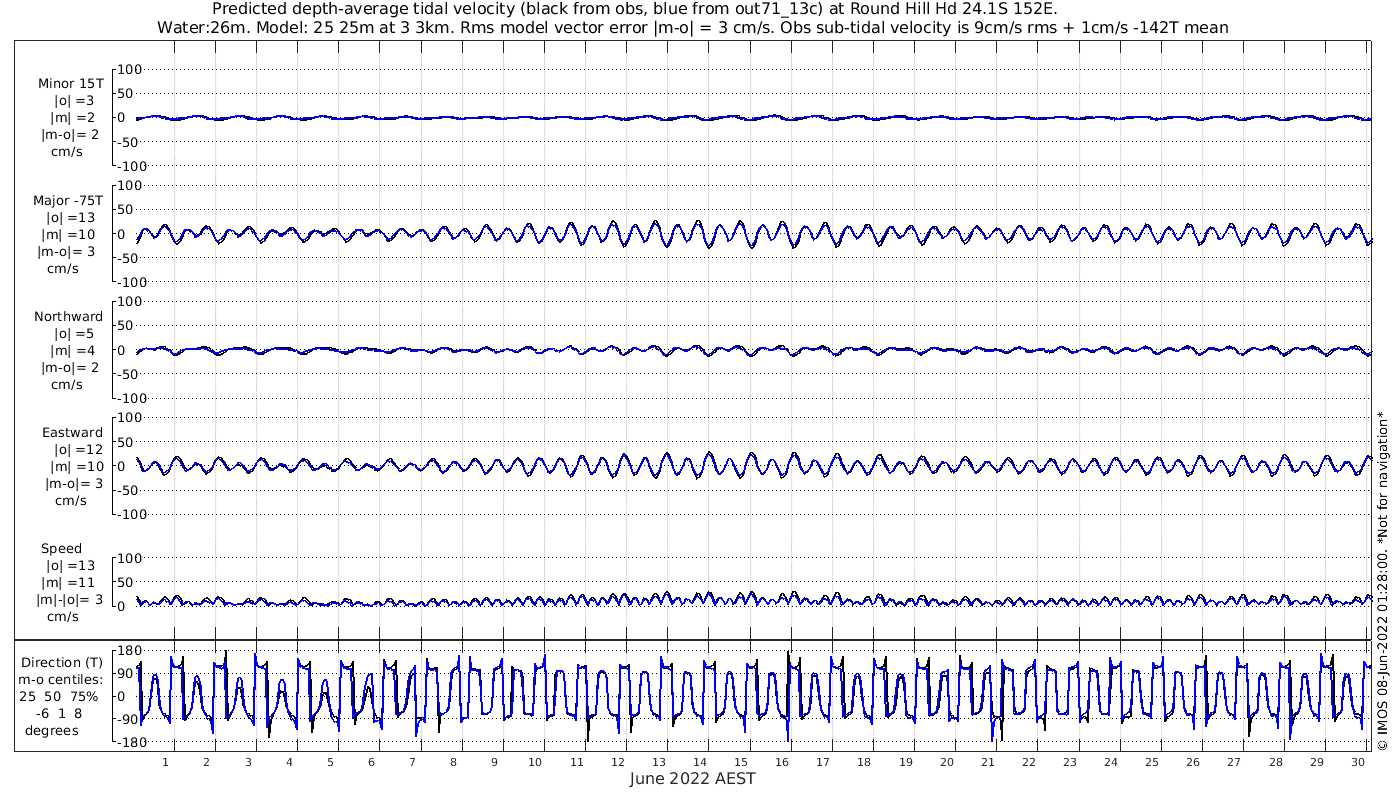Select day 23 on the date axis
The height and width of the screenshot is (800, 1400).
point(1070,763)
